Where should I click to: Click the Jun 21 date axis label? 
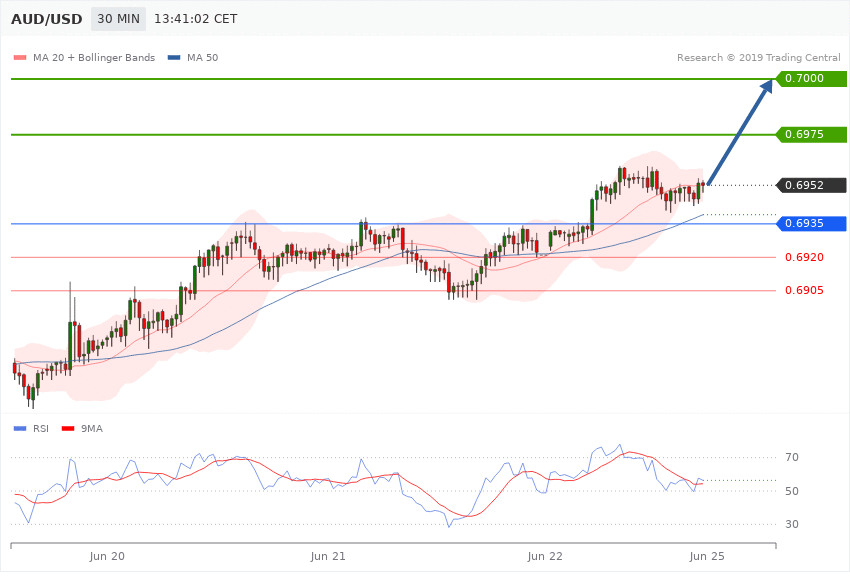tap(328, 556)
